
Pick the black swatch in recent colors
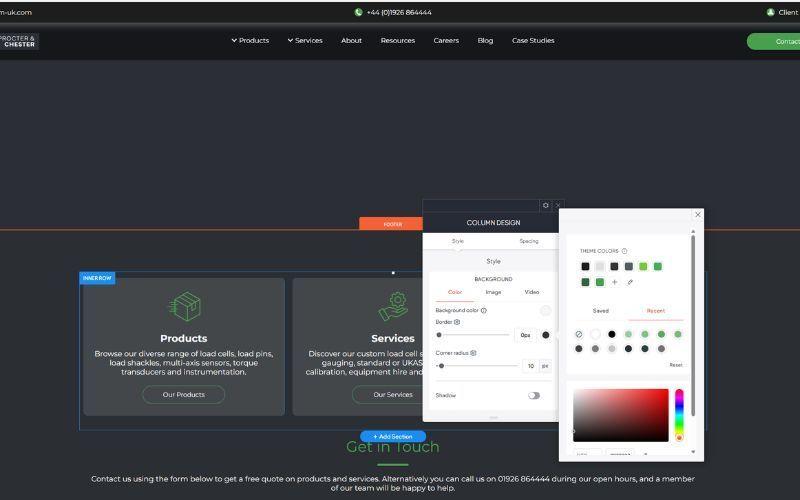click(x=612, y=334)
